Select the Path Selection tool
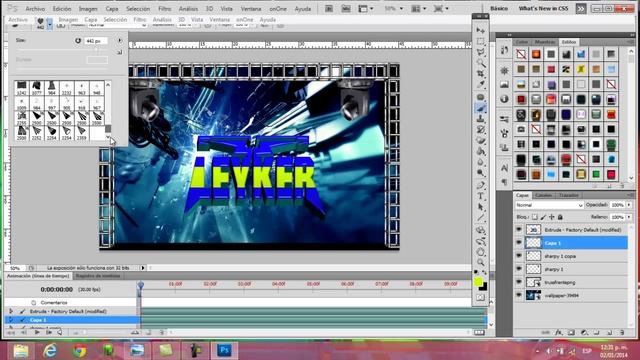640x360 pixels. click(481, 207)
